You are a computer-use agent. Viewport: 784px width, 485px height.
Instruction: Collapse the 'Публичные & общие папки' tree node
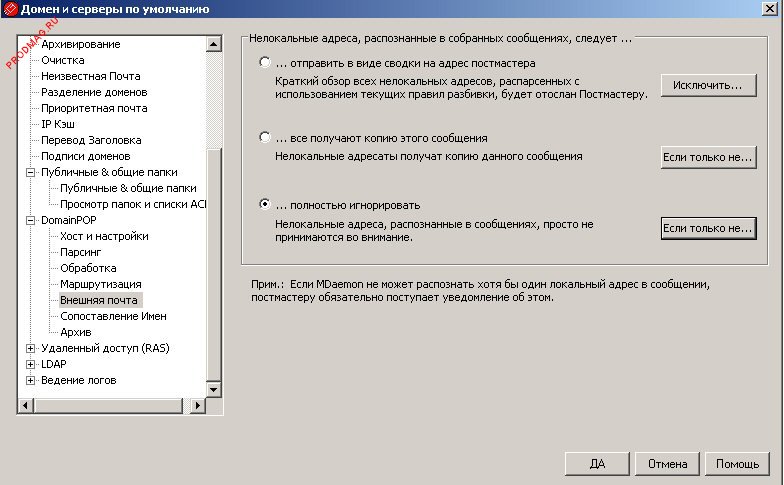[30, 172]
